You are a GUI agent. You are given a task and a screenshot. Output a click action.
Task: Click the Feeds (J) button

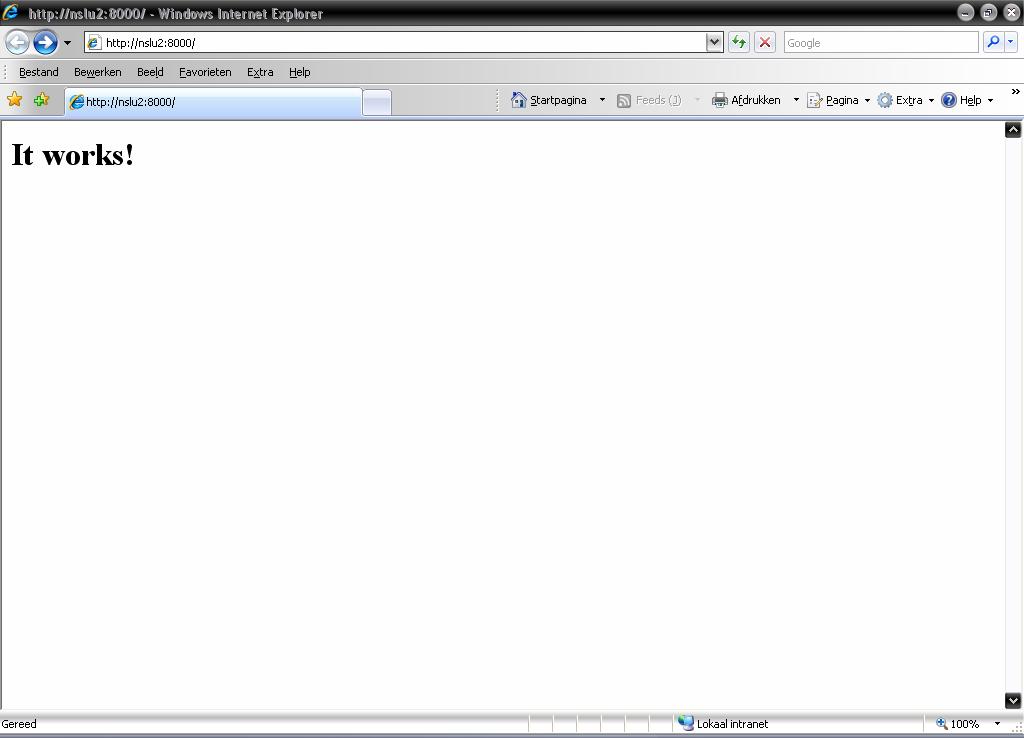pos(649,100)
